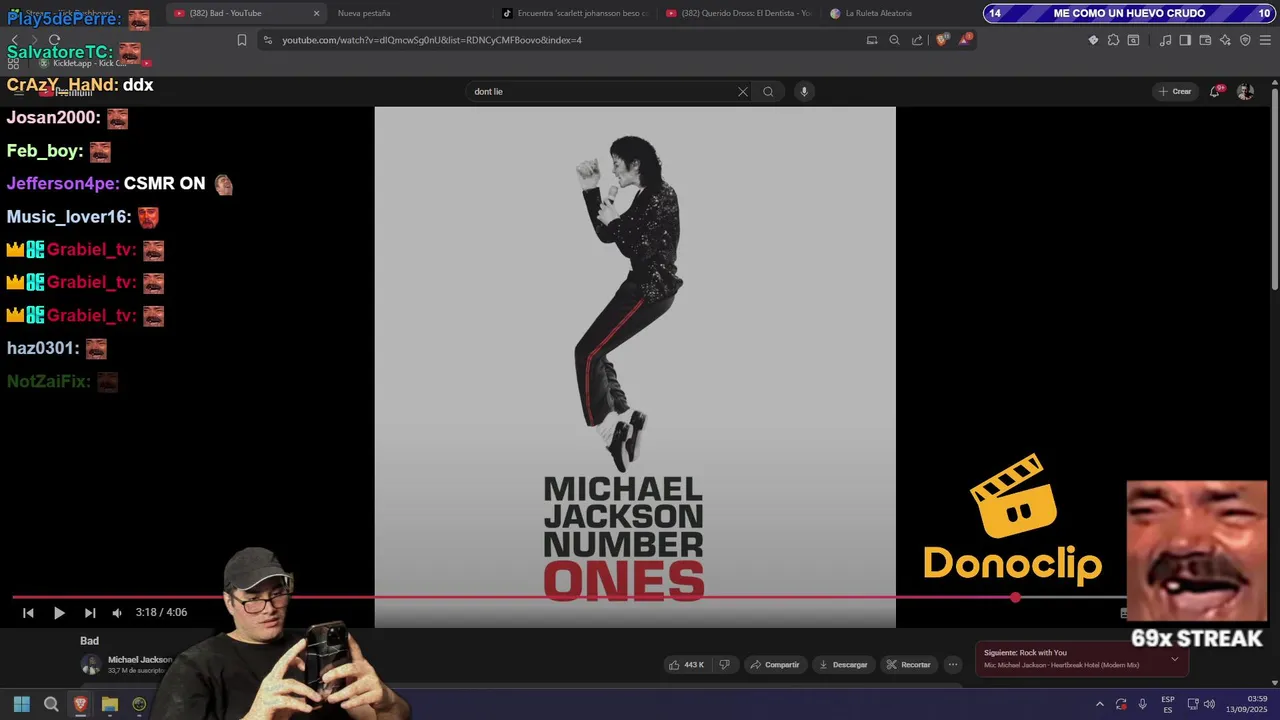Open Leo AI sparkle icon
Image resolution: width=1280 pixels, height=720 pixels.
point(1225,40)
